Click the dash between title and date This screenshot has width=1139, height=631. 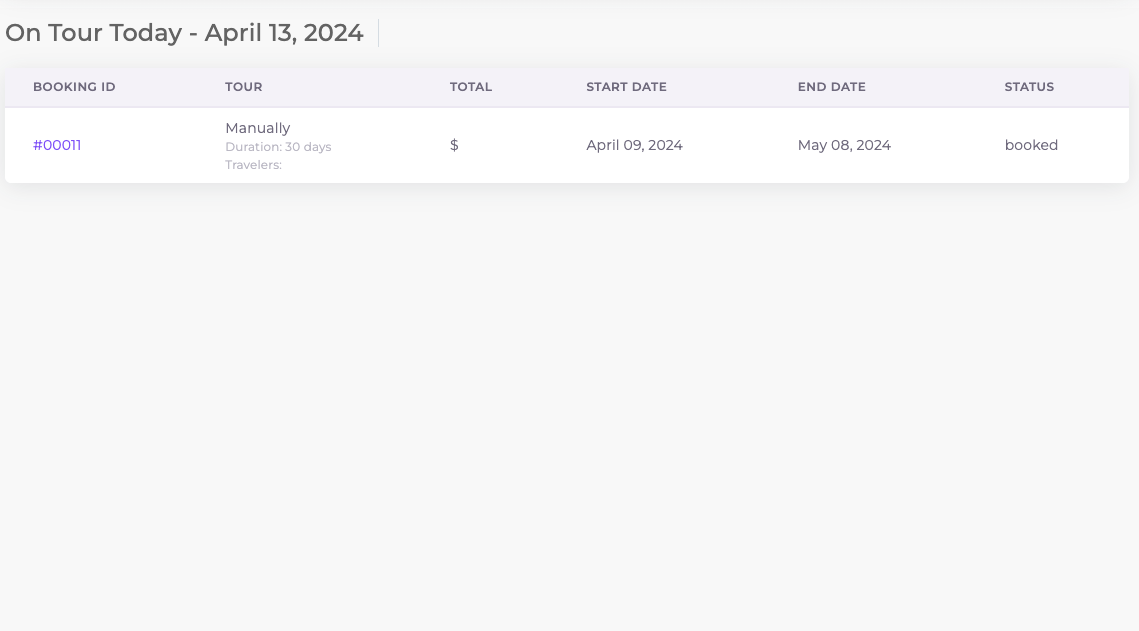click(193, 34)
